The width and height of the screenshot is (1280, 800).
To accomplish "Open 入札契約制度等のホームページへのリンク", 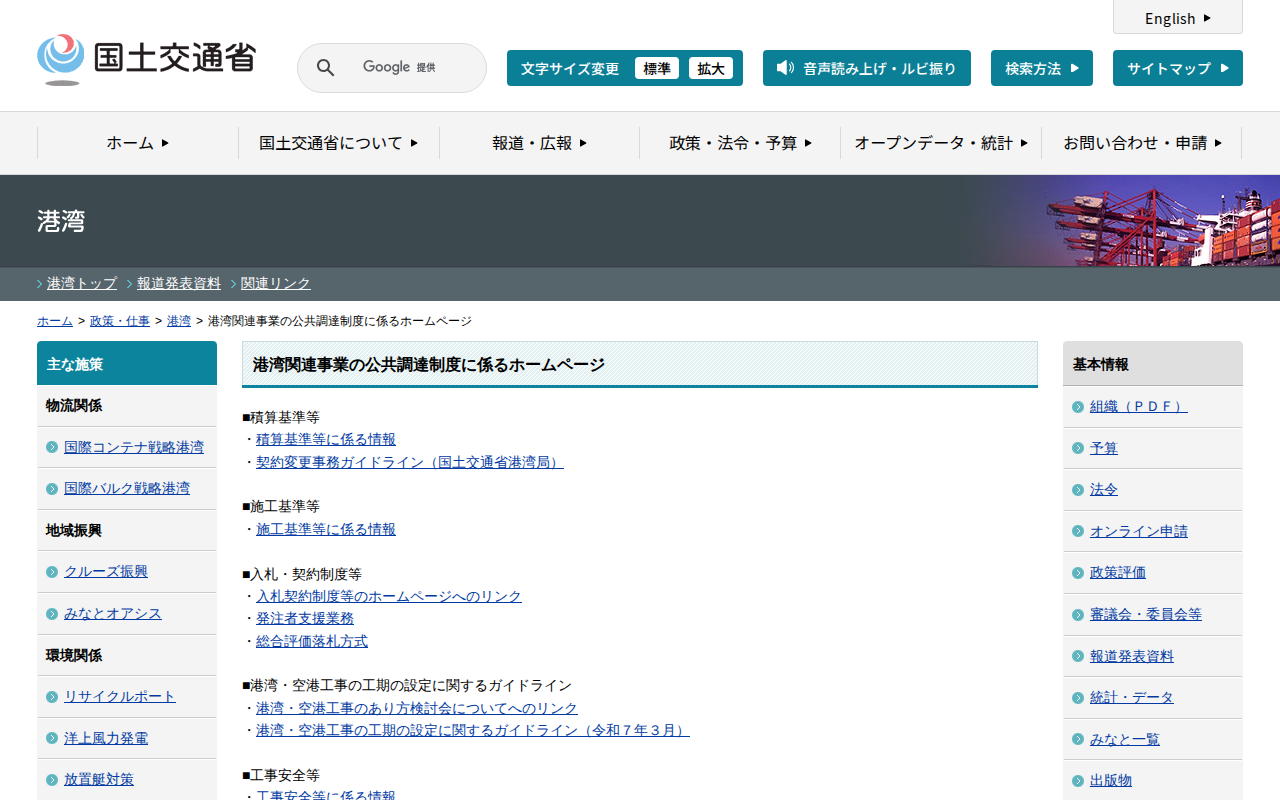I will point(389,596).
